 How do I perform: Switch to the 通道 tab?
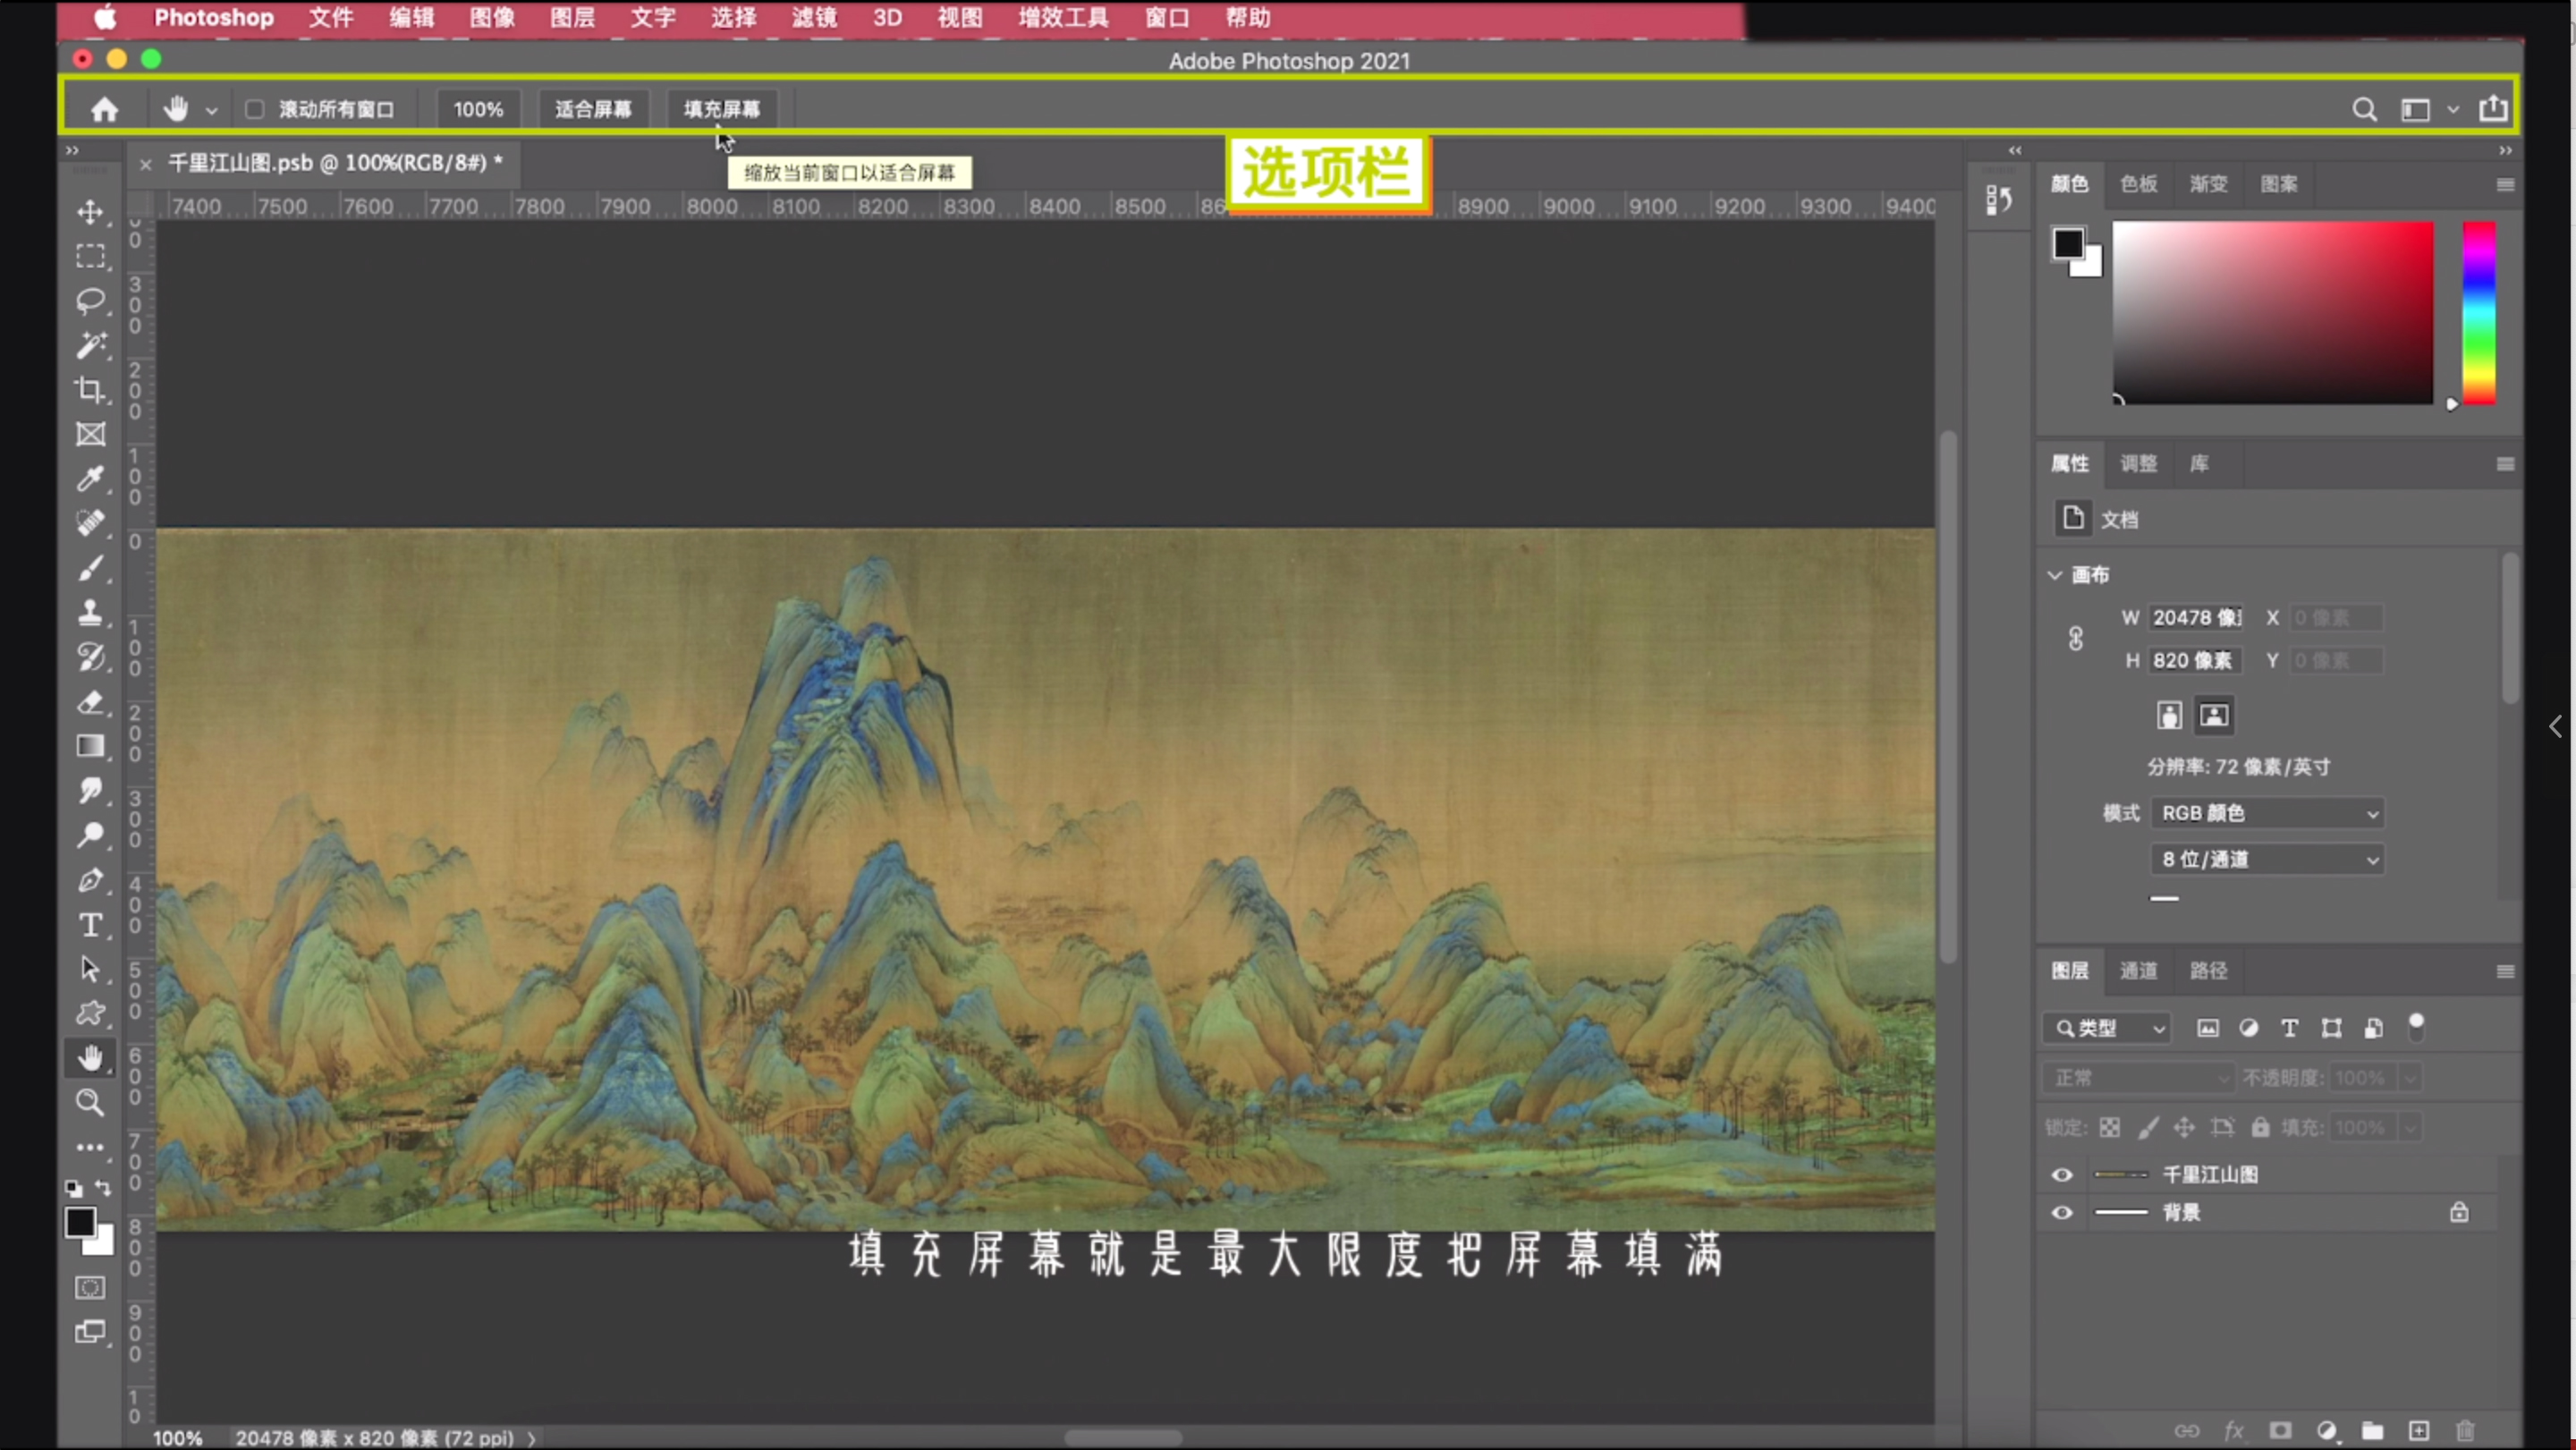pyautogui.click(x=2139, y=970)
